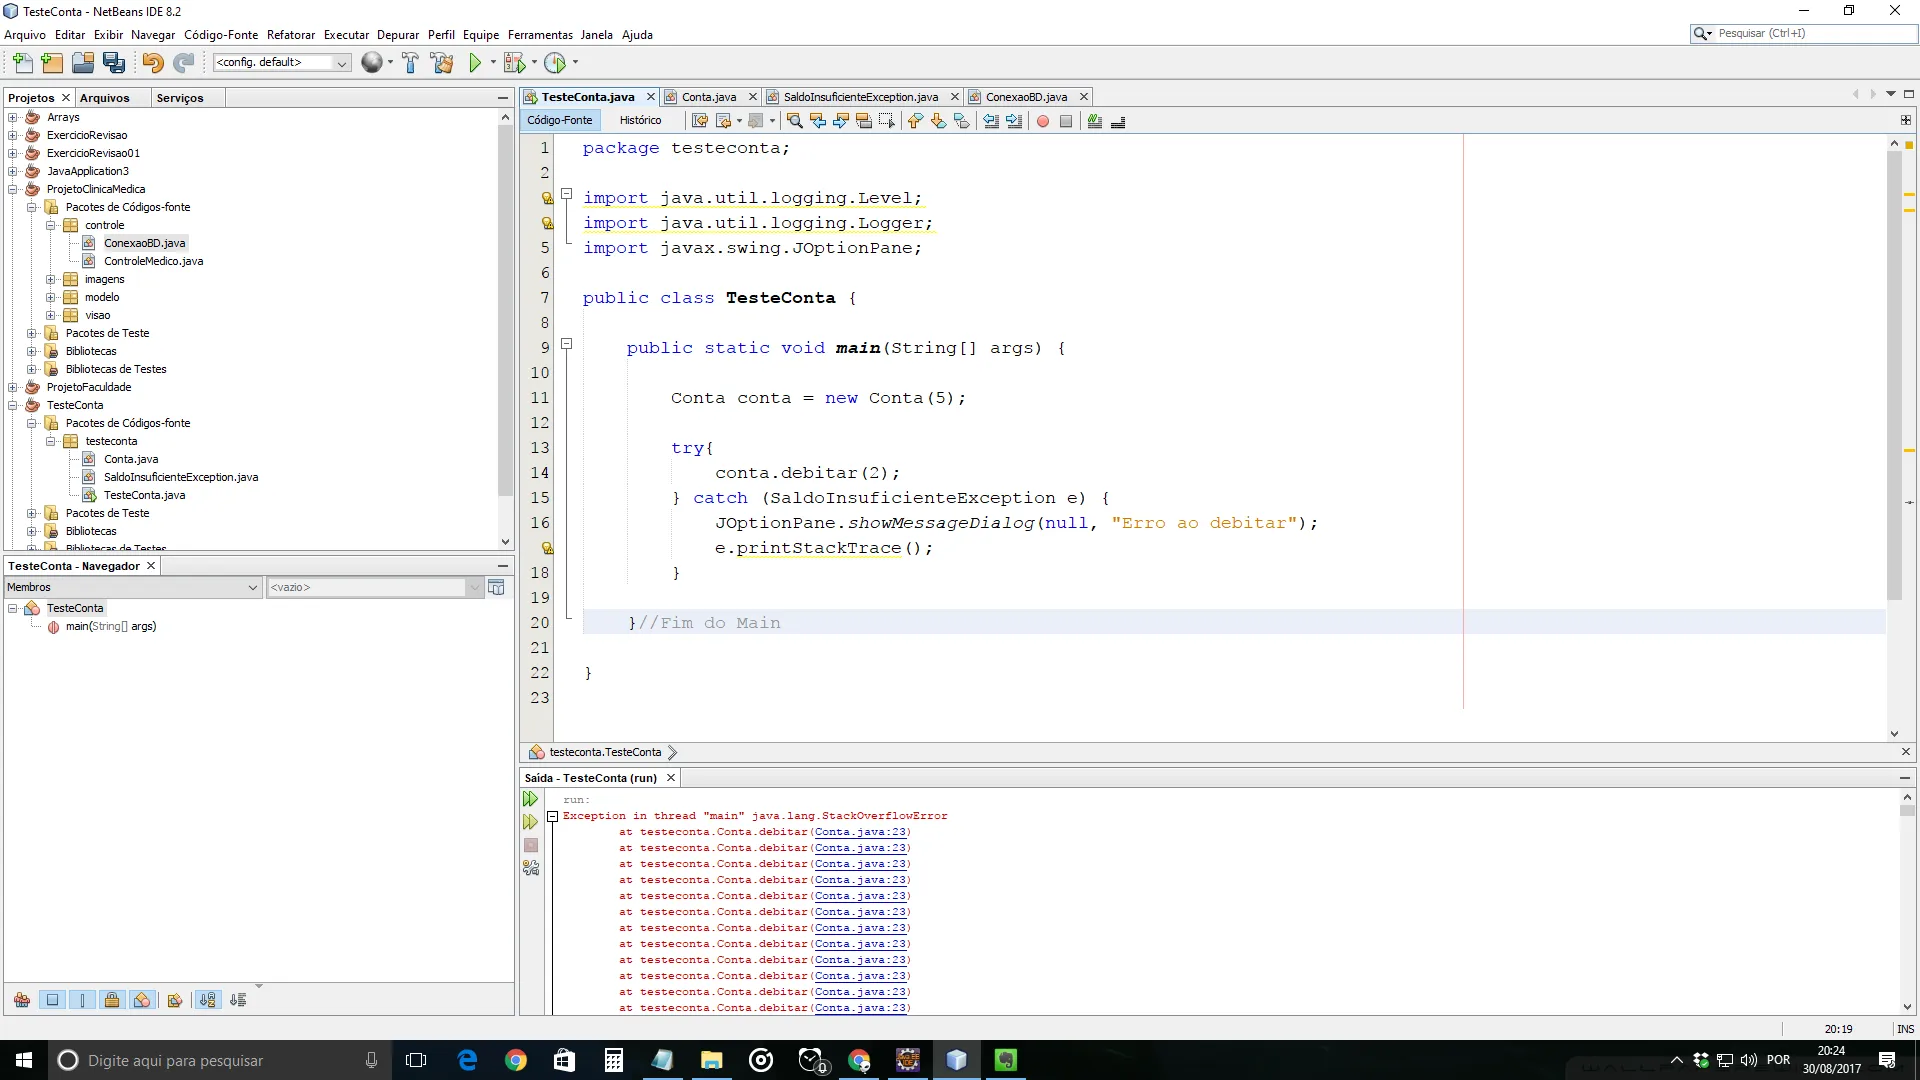Click Clean and Build broom icon
Image resolution: width=1920 pixels, height=1080 pixels.
[x=441, y=63]
